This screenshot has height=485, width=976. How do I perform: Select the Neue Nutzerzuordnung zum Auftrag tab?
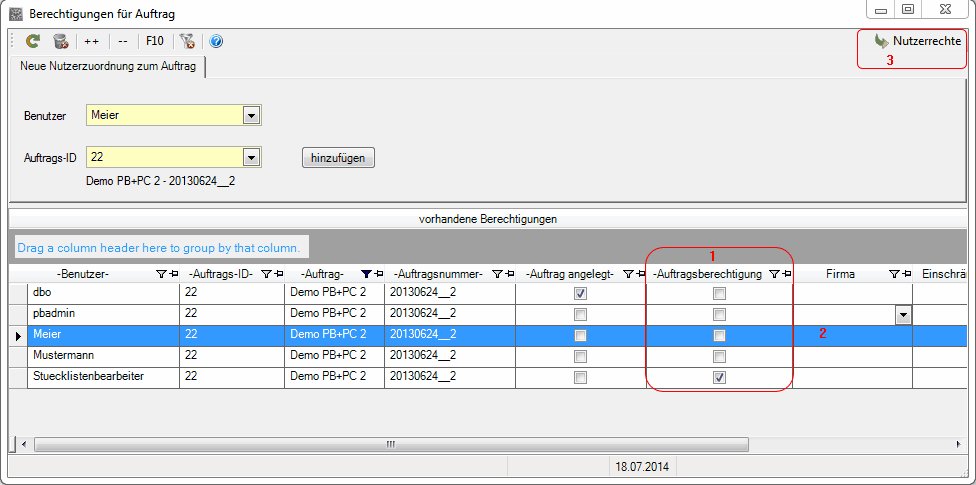(x=108, y=67)
